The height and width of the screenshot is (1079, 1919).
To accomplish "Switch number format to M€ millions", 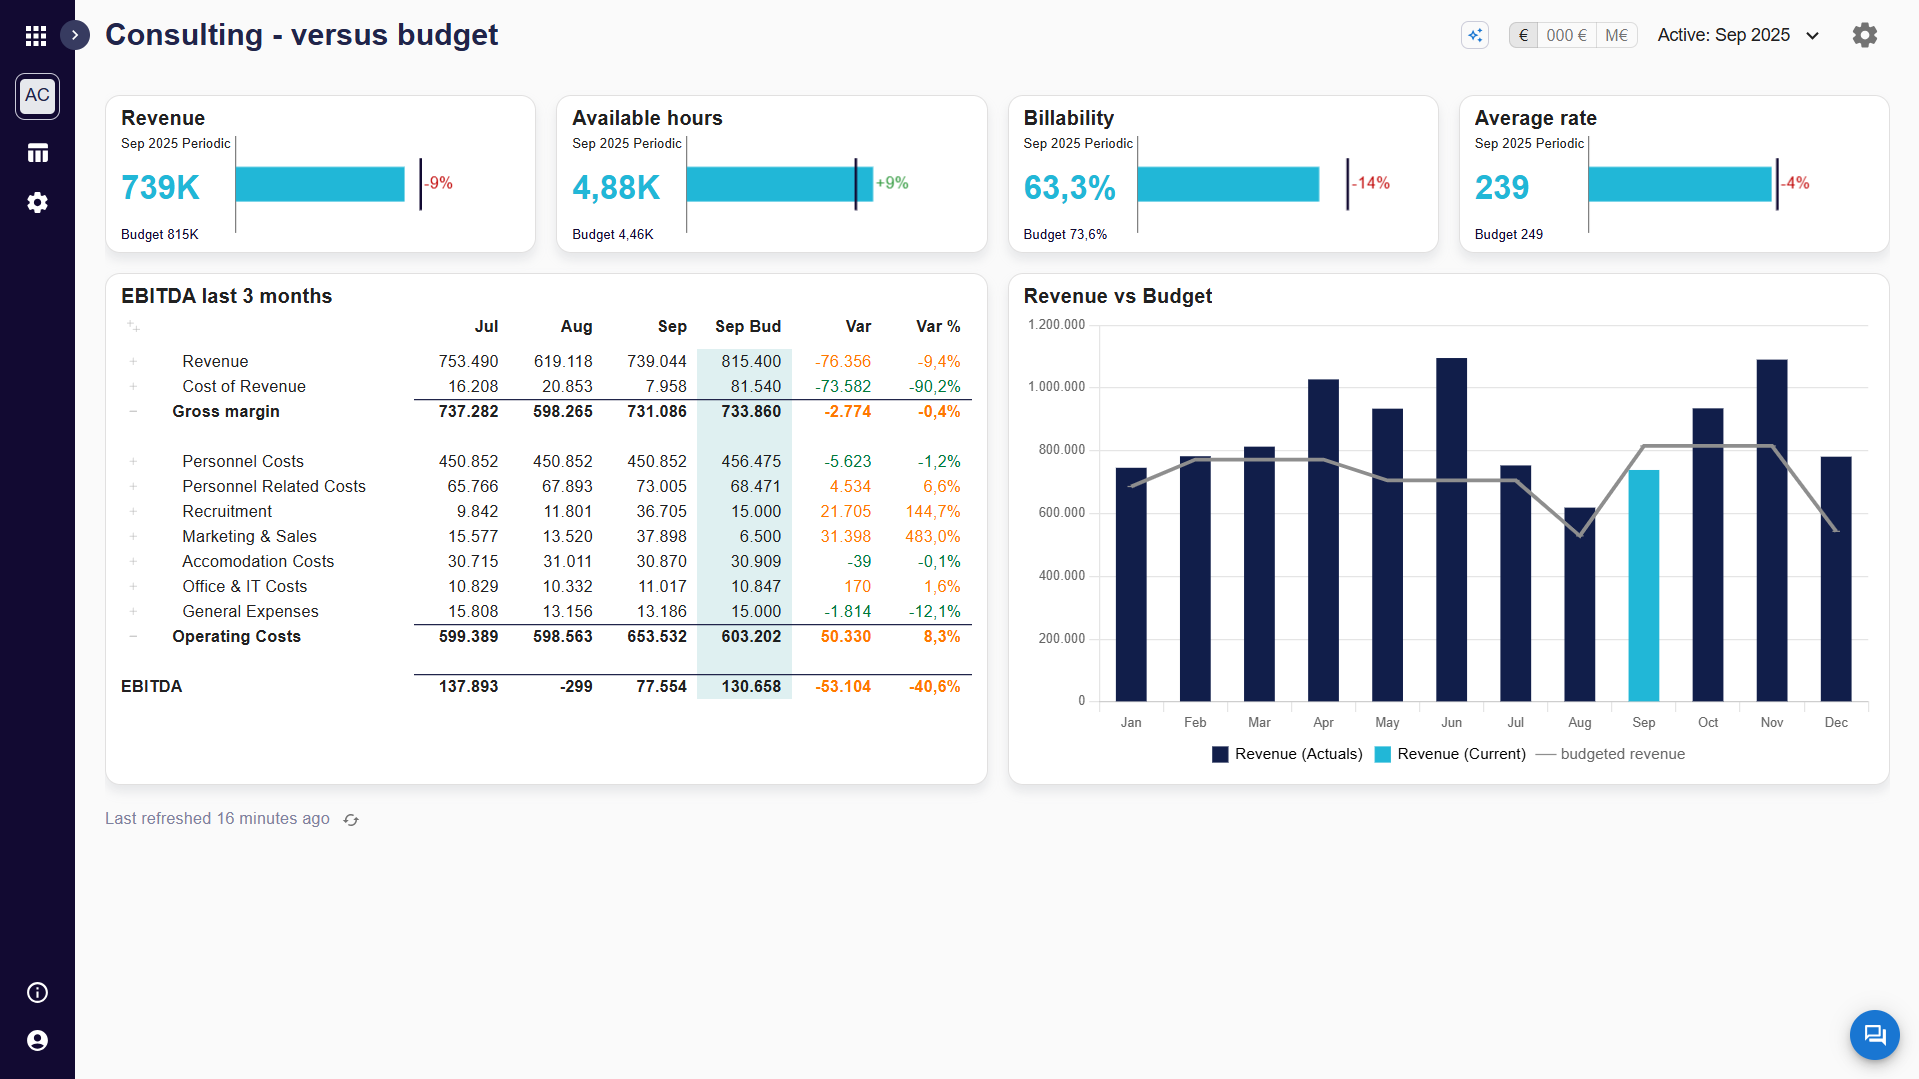I will click(x=1616, y=35).
